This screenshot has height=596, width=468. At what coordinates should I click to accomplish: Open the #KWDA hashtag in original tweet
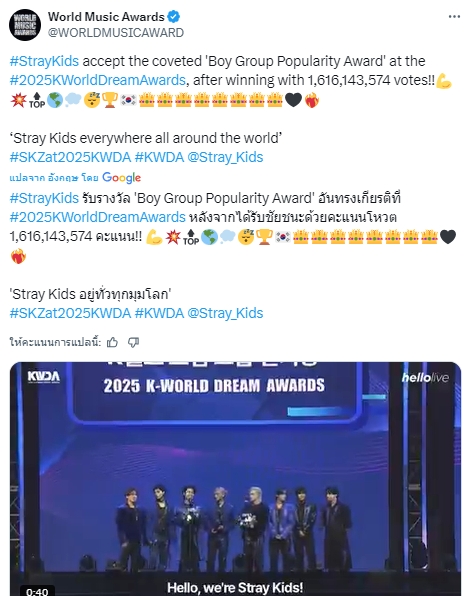[159, 157]
